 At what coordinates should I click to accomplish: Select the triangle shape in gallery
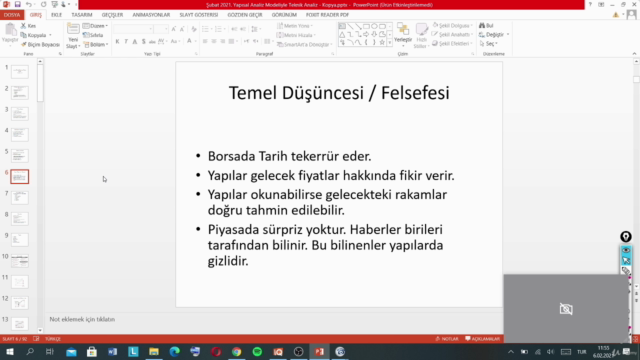(342, 34)
